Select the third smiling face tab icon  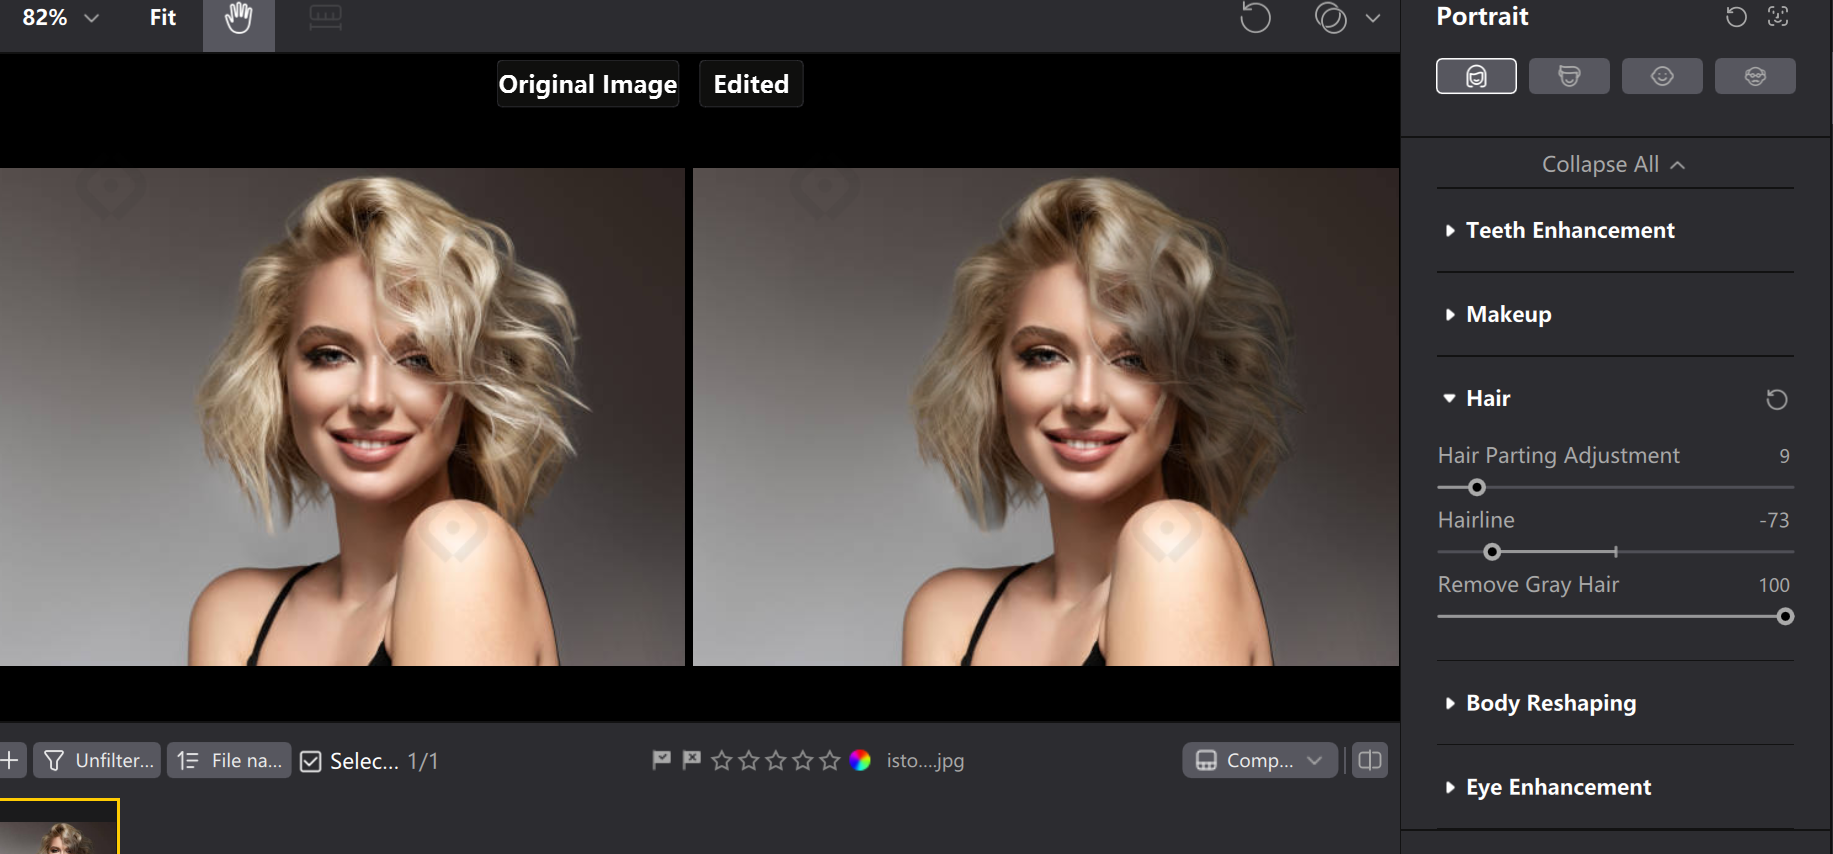(1662, 76)
